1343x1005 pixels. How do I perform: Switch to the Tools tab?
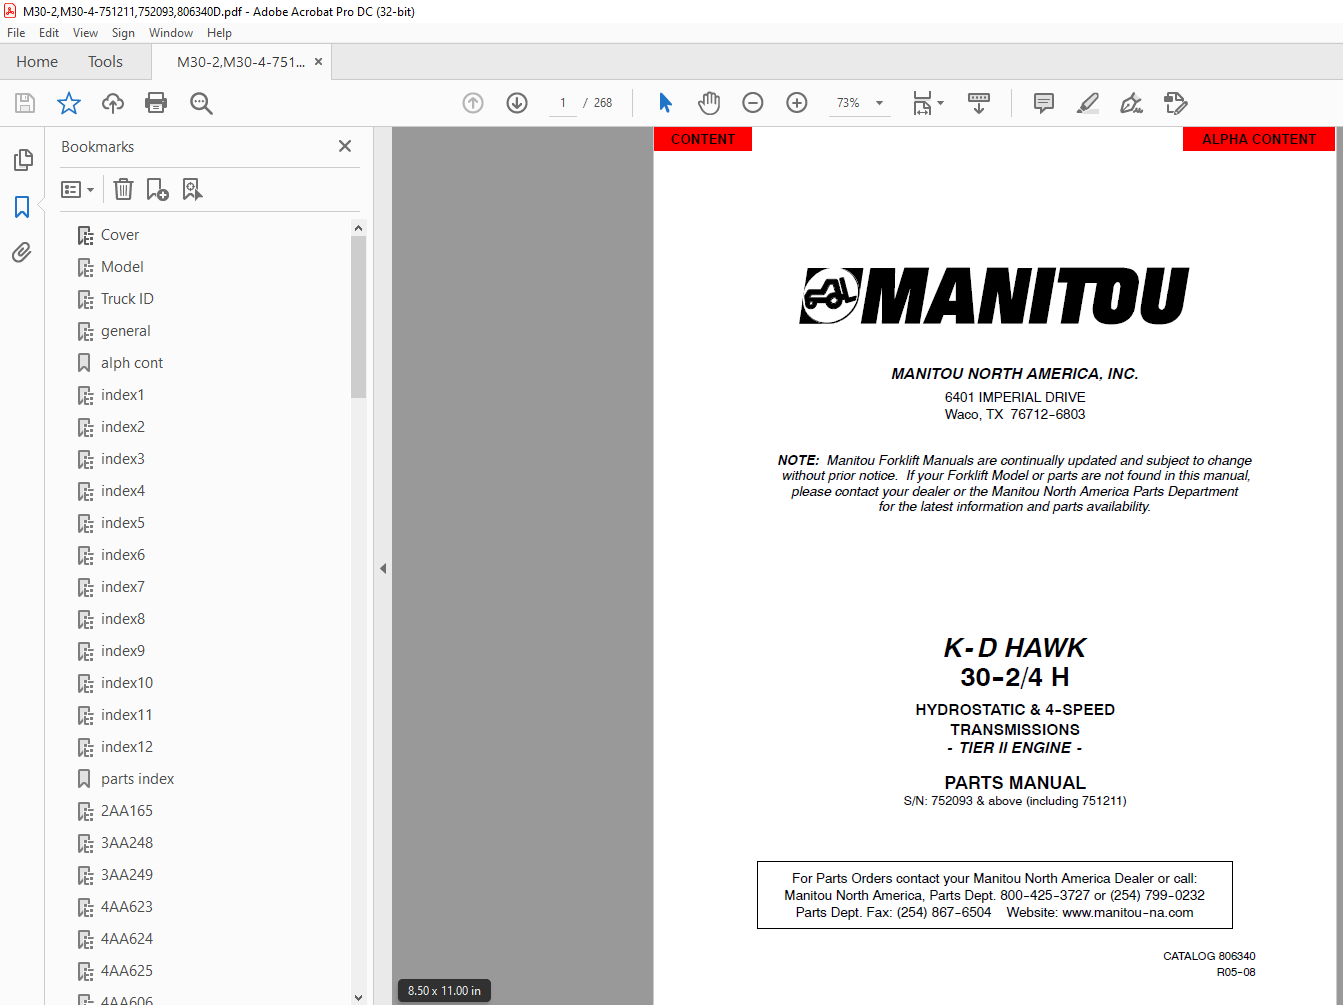pyautogui.click(x=105, y=62)
